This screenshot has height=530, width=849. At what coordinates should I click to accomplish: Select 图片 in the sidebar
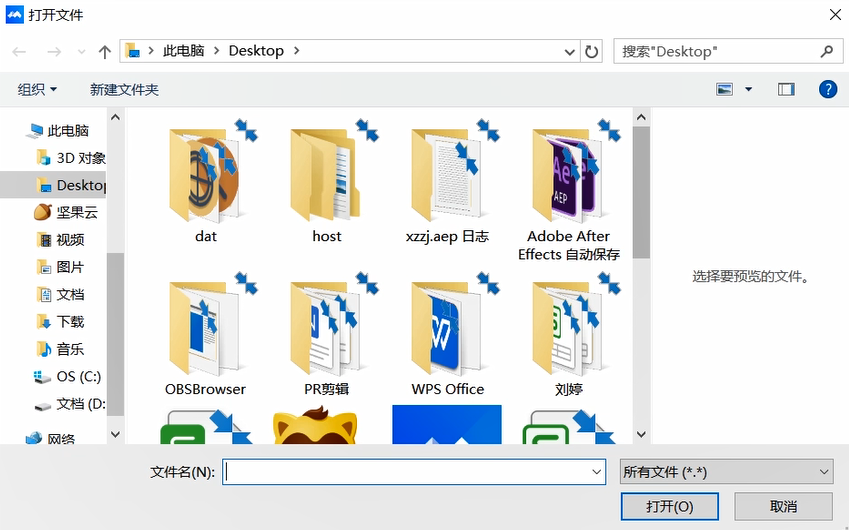[x=61, y=267]
